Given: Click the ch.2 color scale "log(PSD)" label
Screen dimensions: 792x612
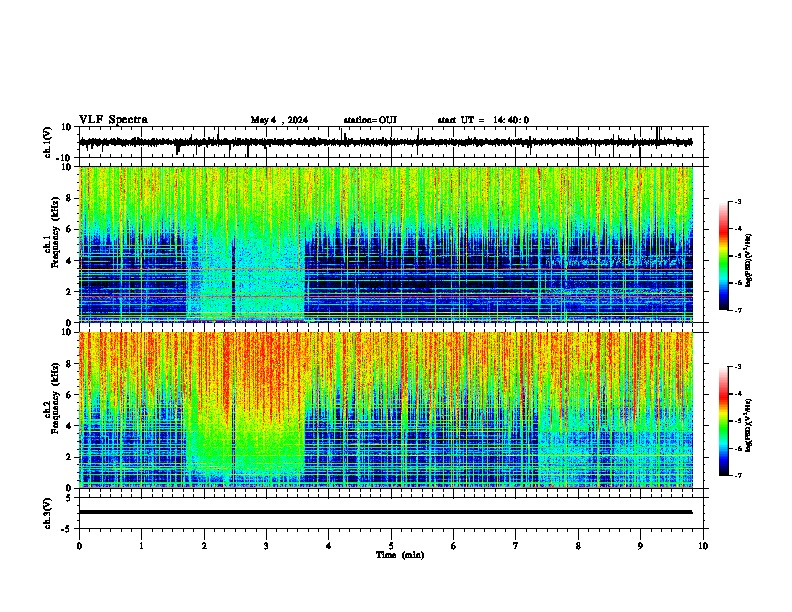Looking at the screenshot, I should pyautogui.click(x=749, y=425).
